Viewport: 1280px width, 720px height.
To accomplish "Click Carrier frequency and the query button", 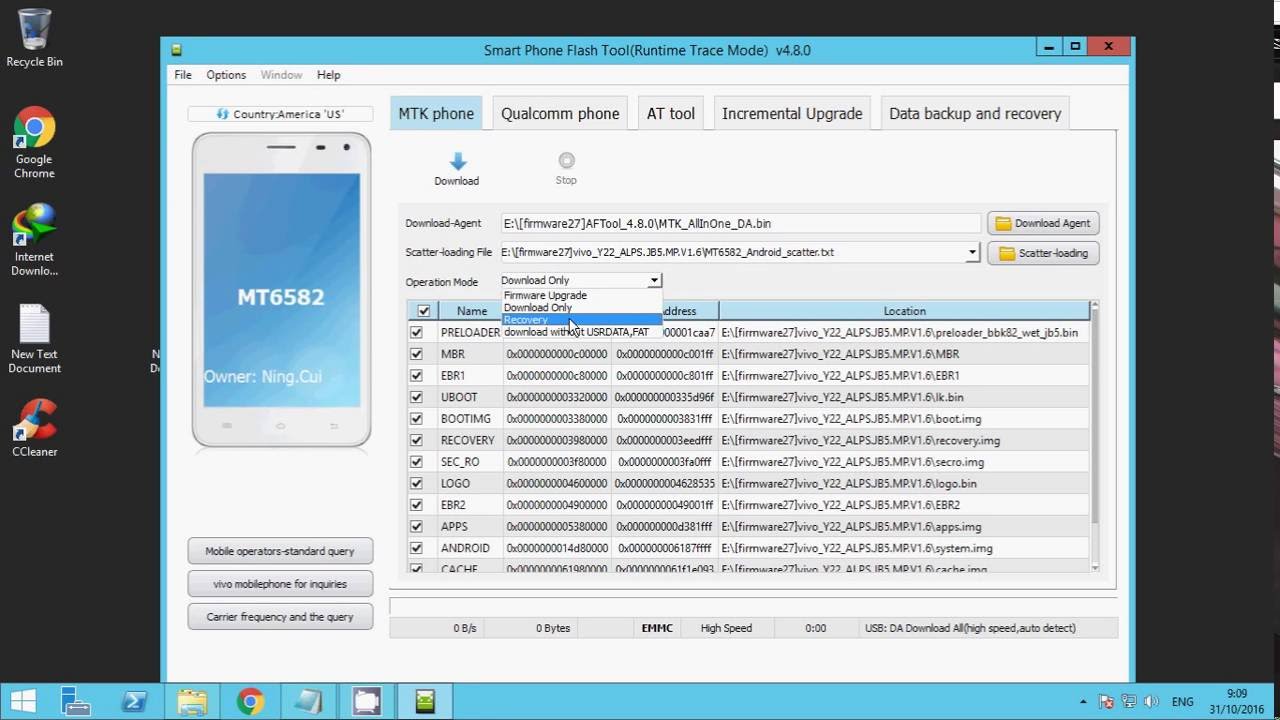I will [280, 617].
